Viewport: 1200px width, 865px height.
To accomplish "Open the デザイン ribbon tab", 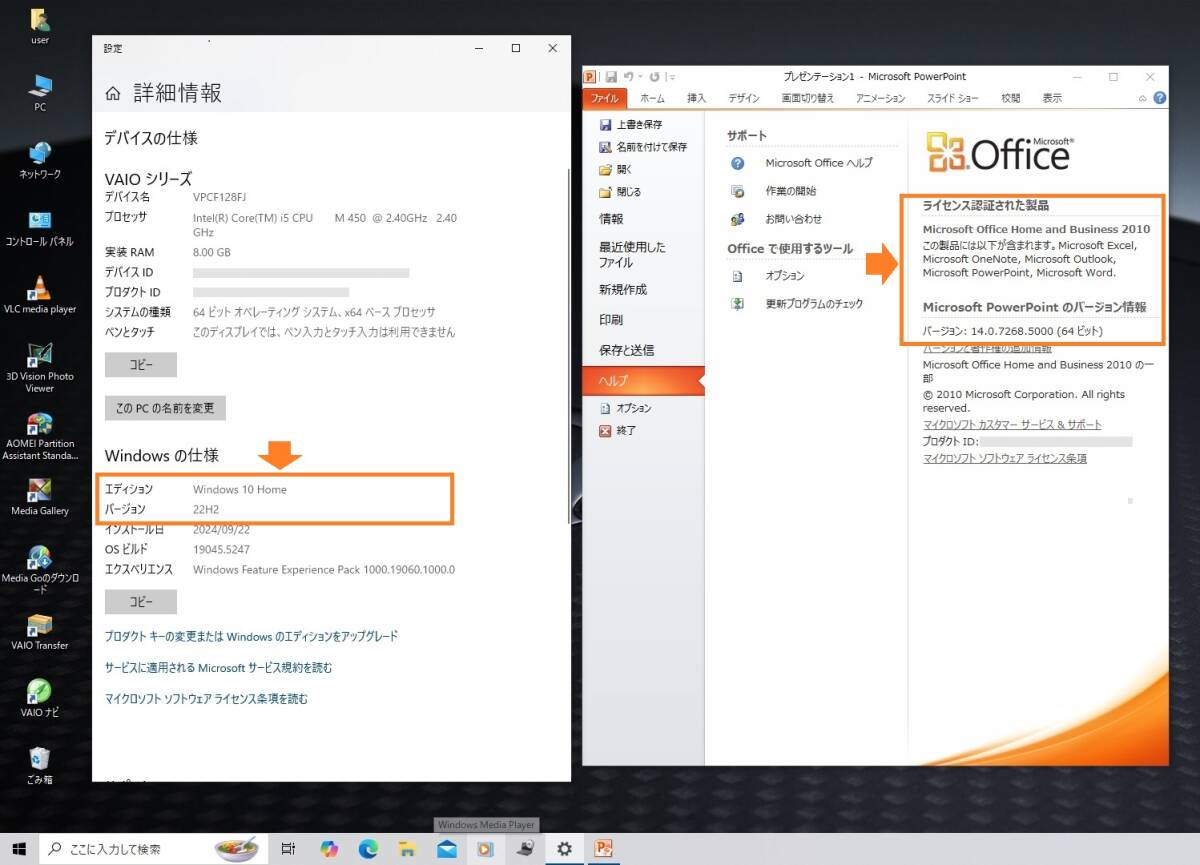I will [743, 98].
